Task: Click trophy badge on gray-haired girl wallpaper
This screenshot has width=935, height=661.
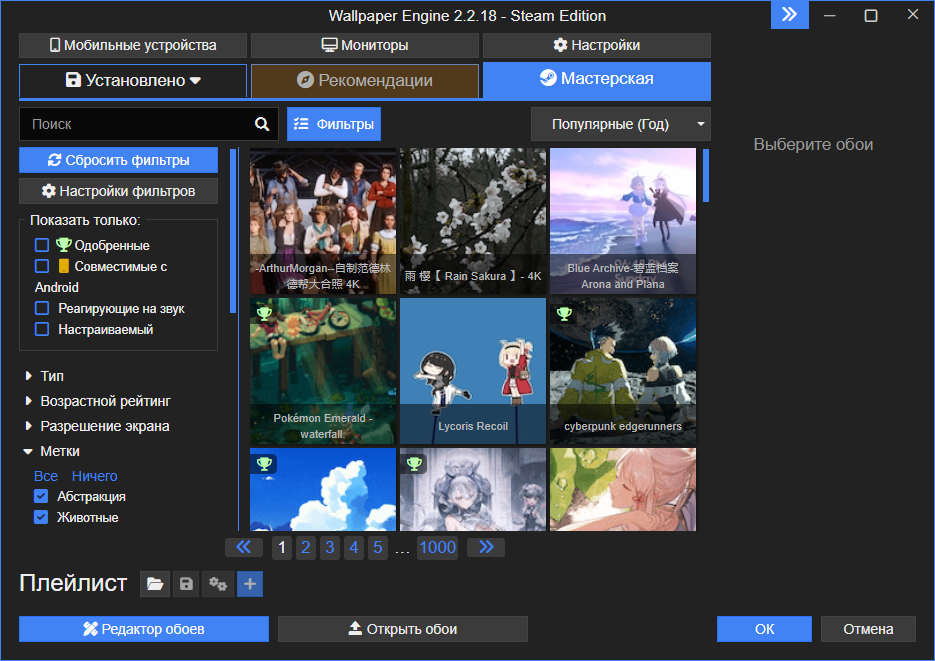Action: [414, 463]
